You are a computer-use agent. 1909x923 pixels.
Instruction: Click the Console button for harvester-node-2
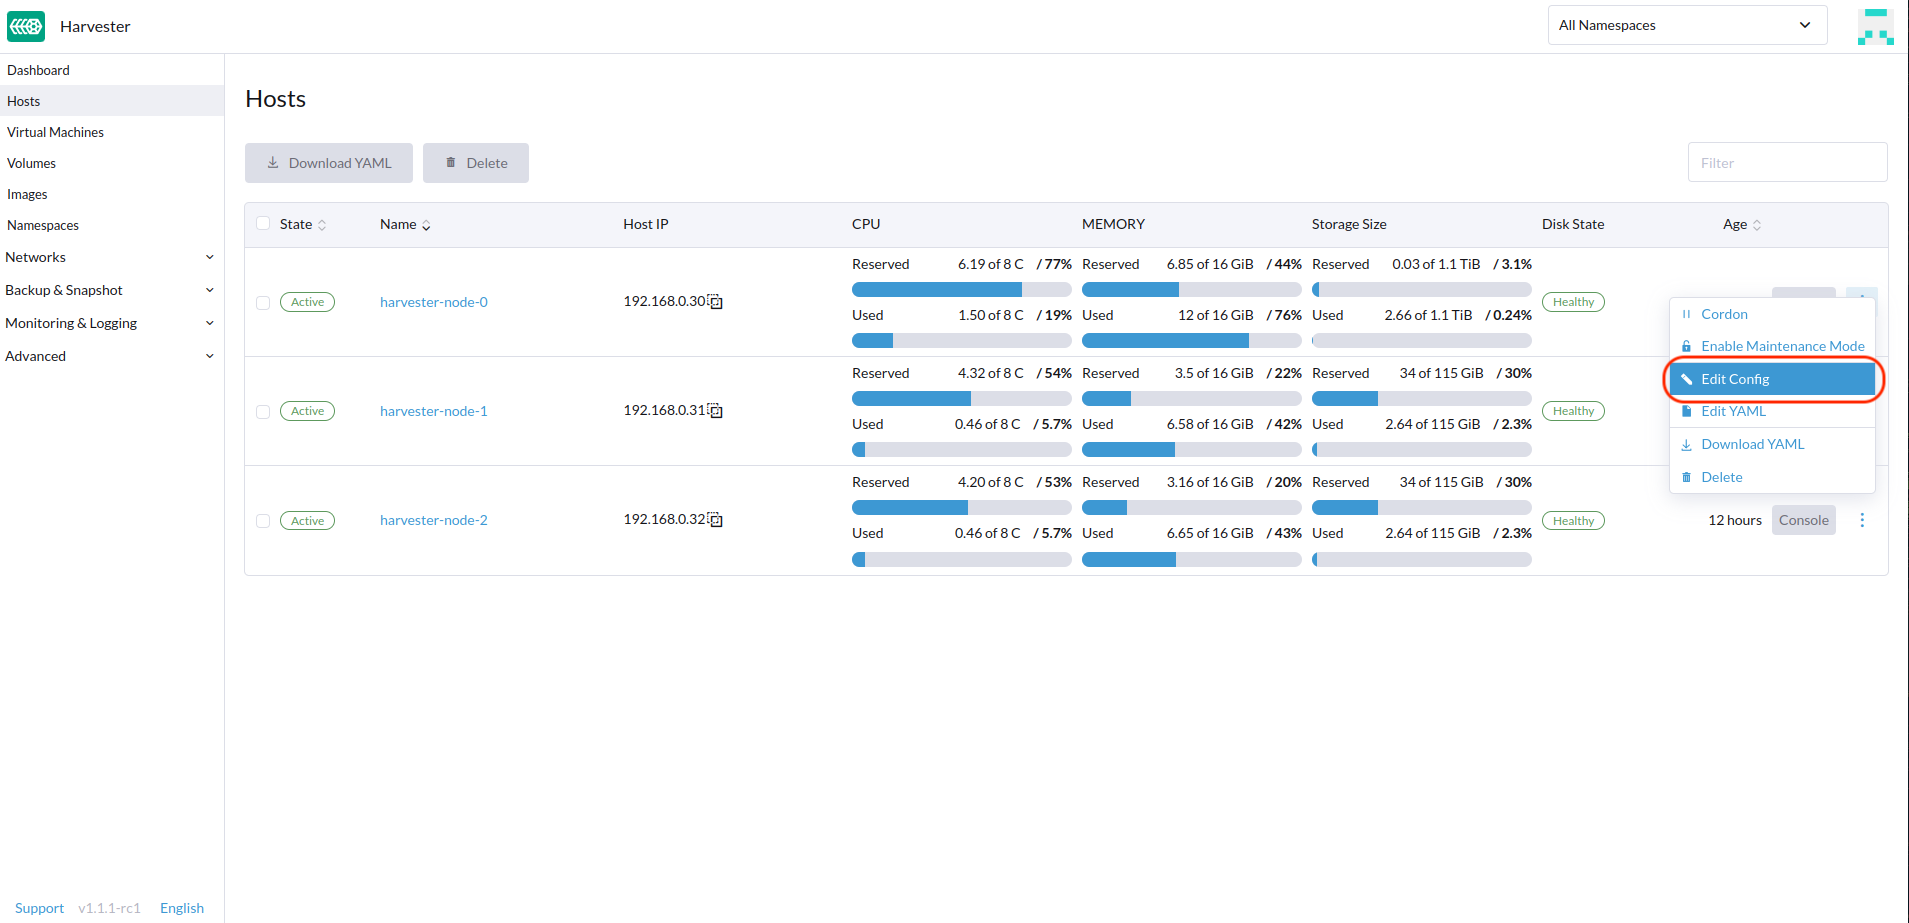1803,519
